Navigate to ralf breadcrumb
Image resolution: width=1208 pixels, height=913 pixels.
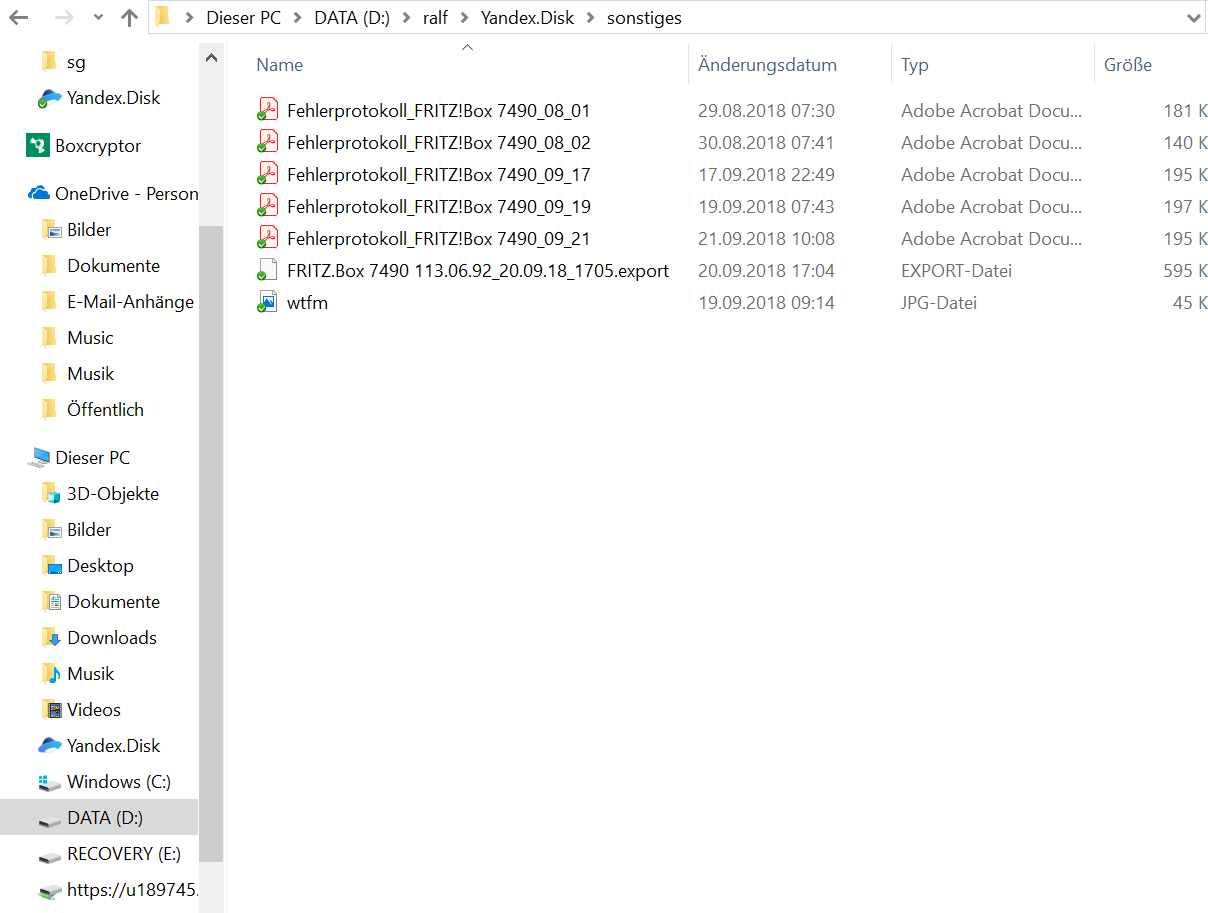[x=435, y=18]
